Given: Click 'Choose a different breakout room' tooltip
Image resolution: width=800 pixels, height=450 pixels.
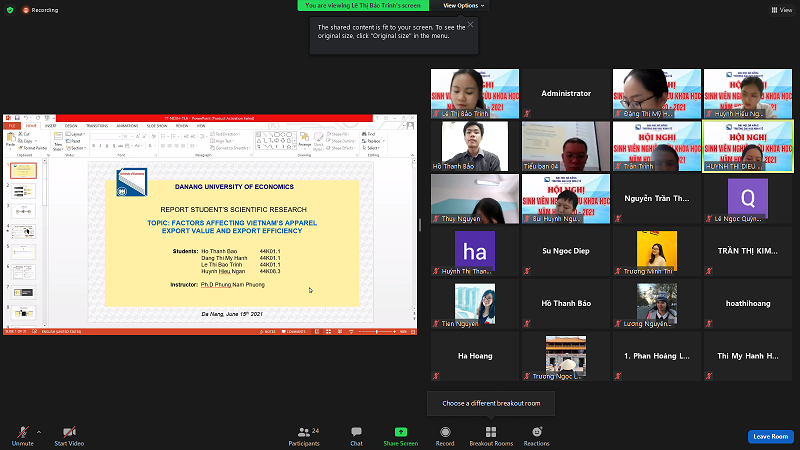Looking at the screenshot, I should coord(491,403).
